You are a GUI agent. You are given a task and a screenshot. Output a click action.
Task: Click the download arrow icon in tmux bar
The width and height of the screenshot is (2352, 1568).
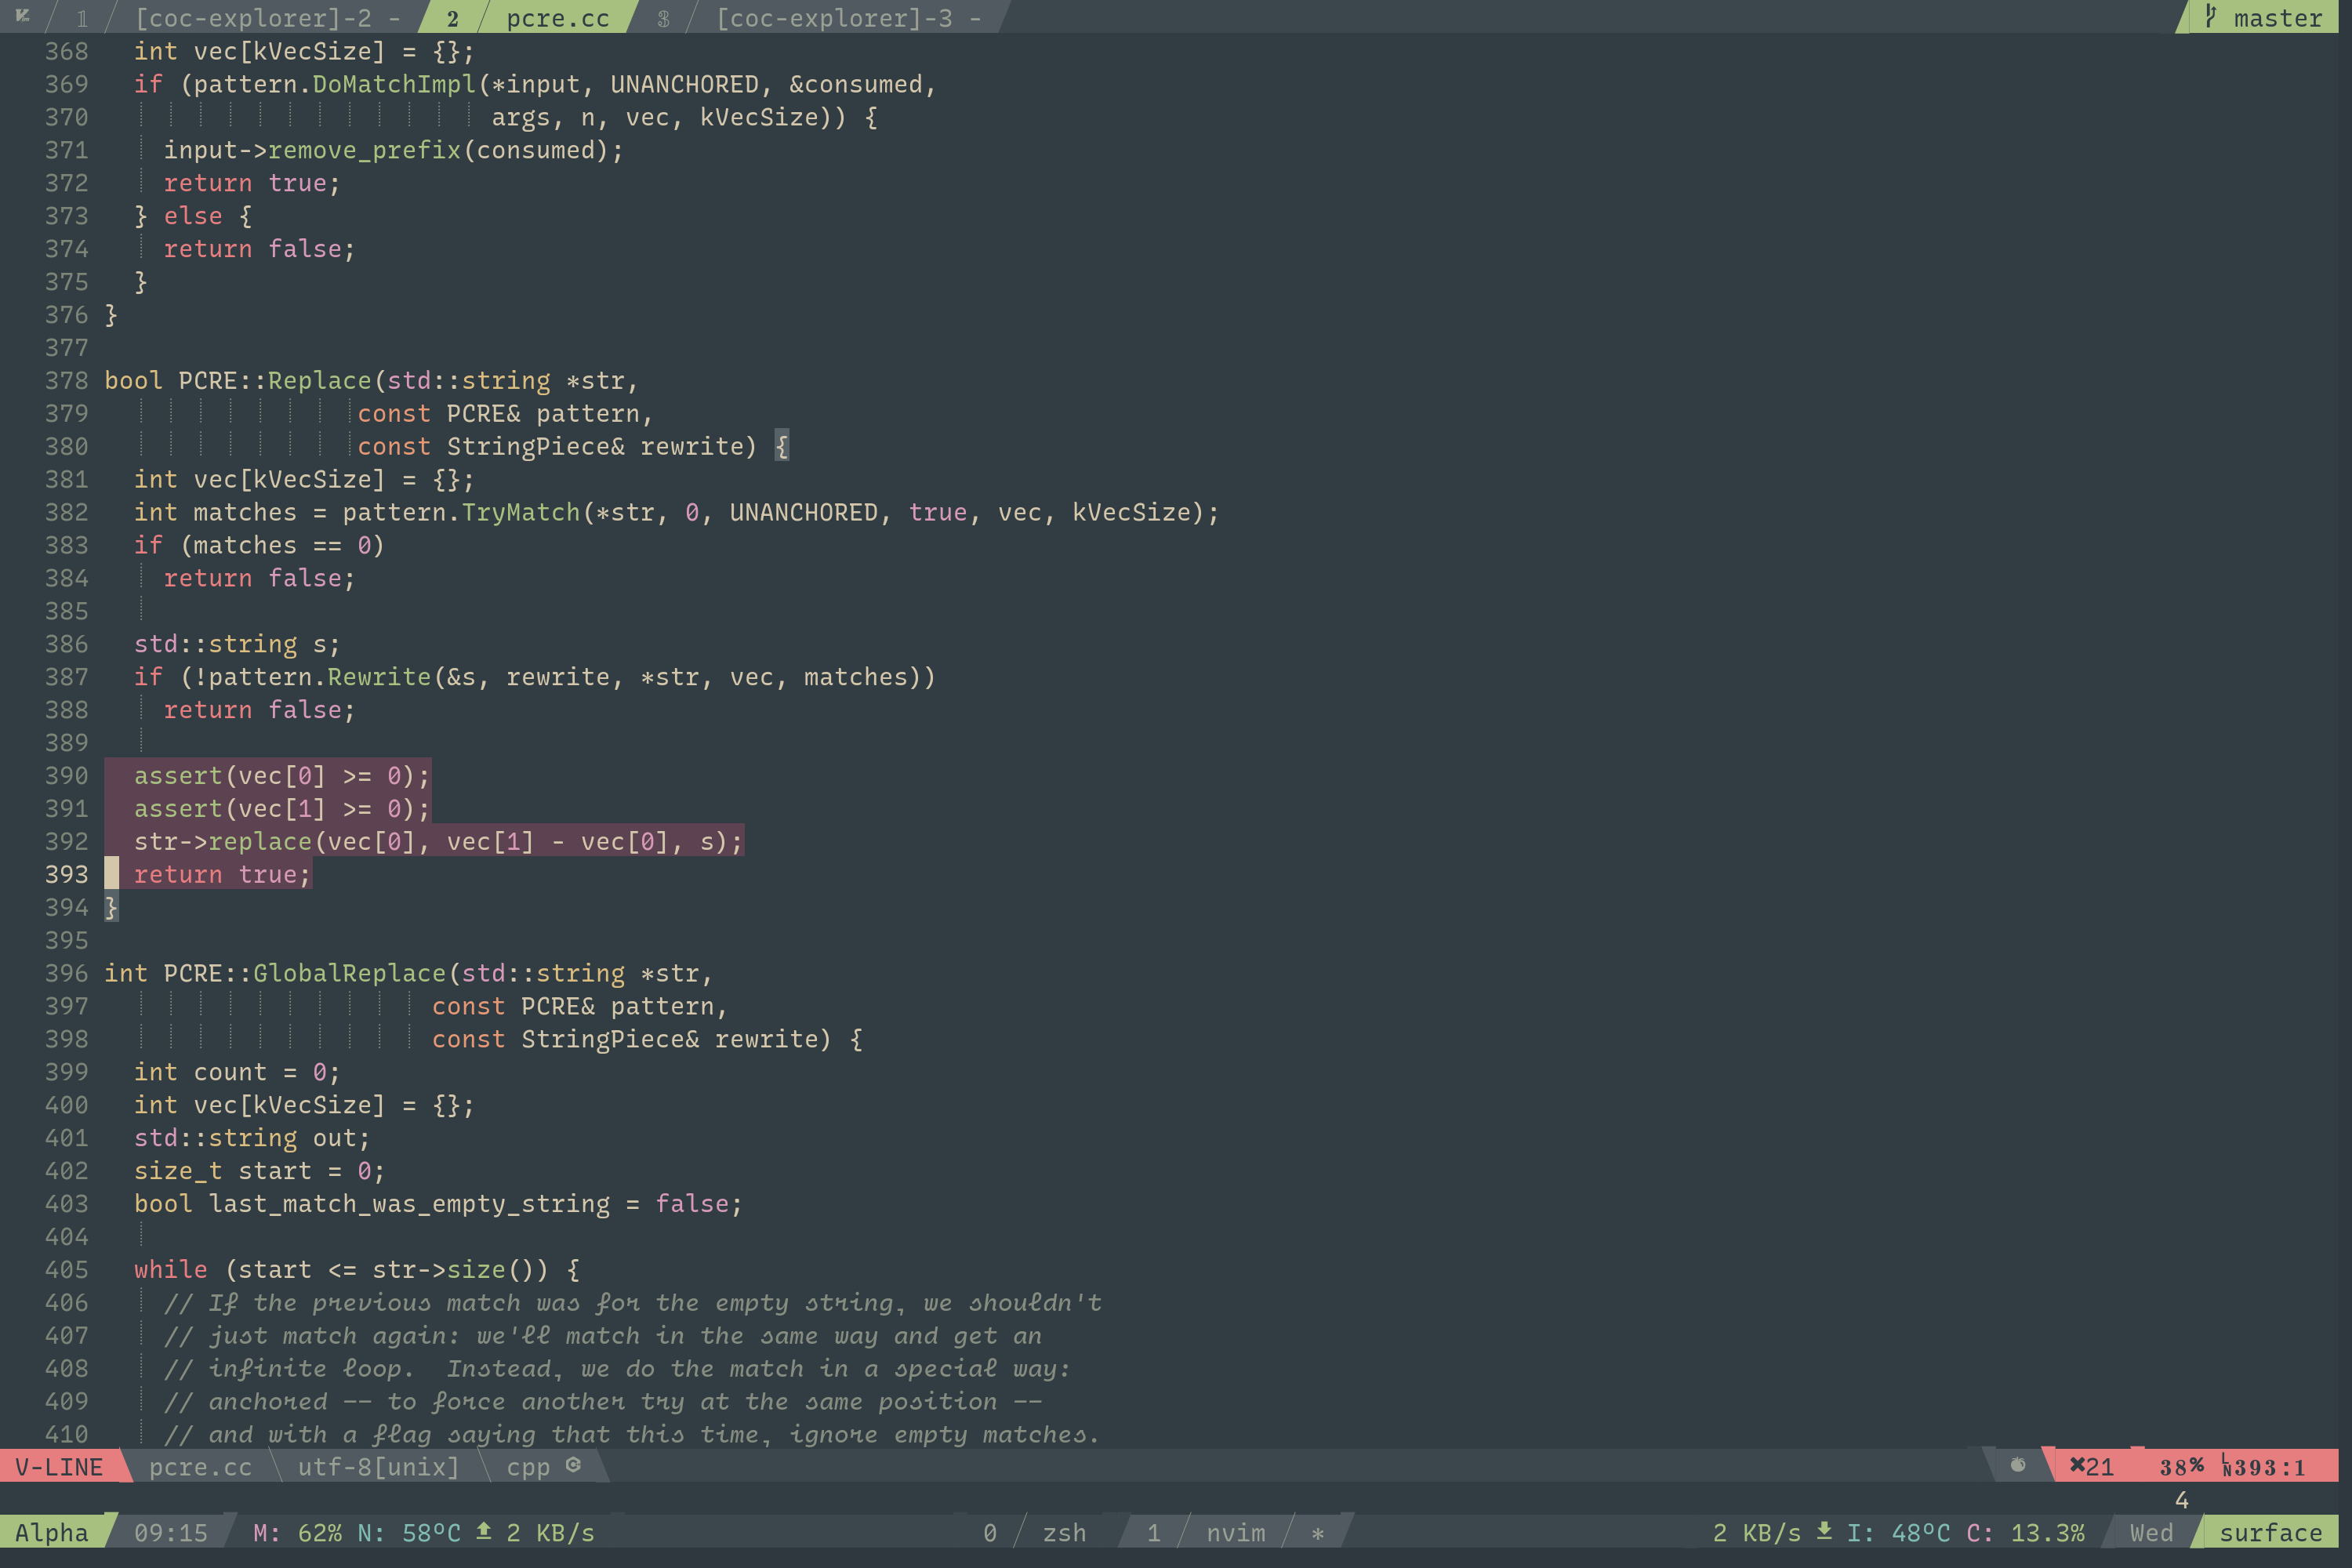point(1824,1531)
